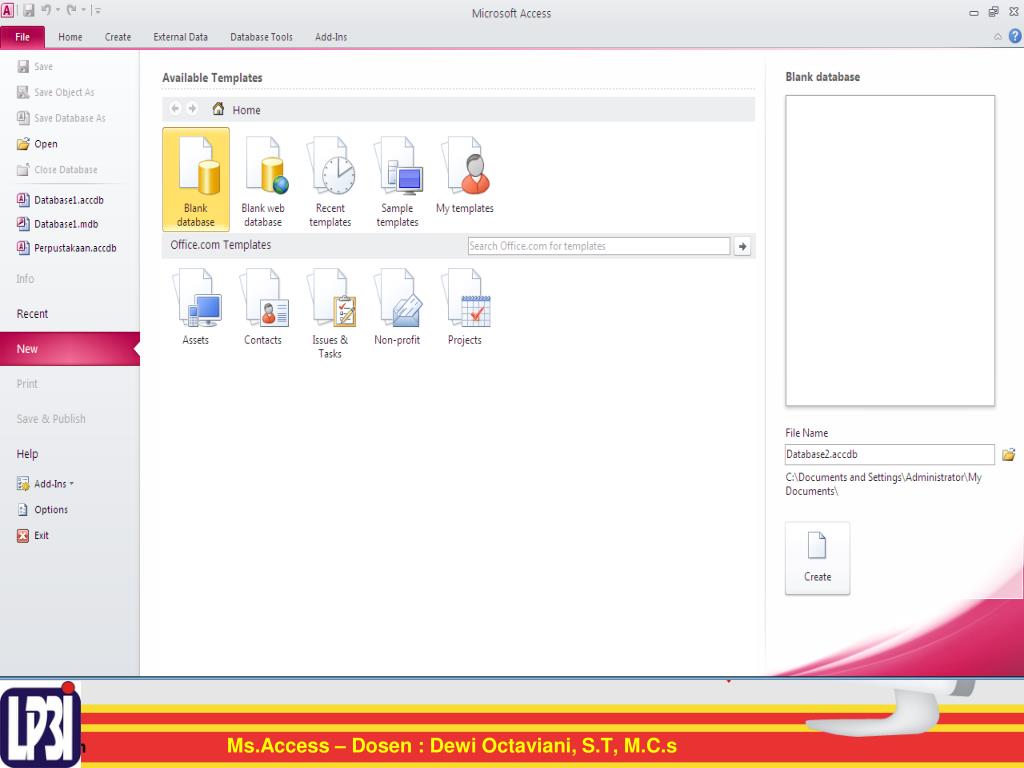Choose the Blank web database template

coord(263,181)
